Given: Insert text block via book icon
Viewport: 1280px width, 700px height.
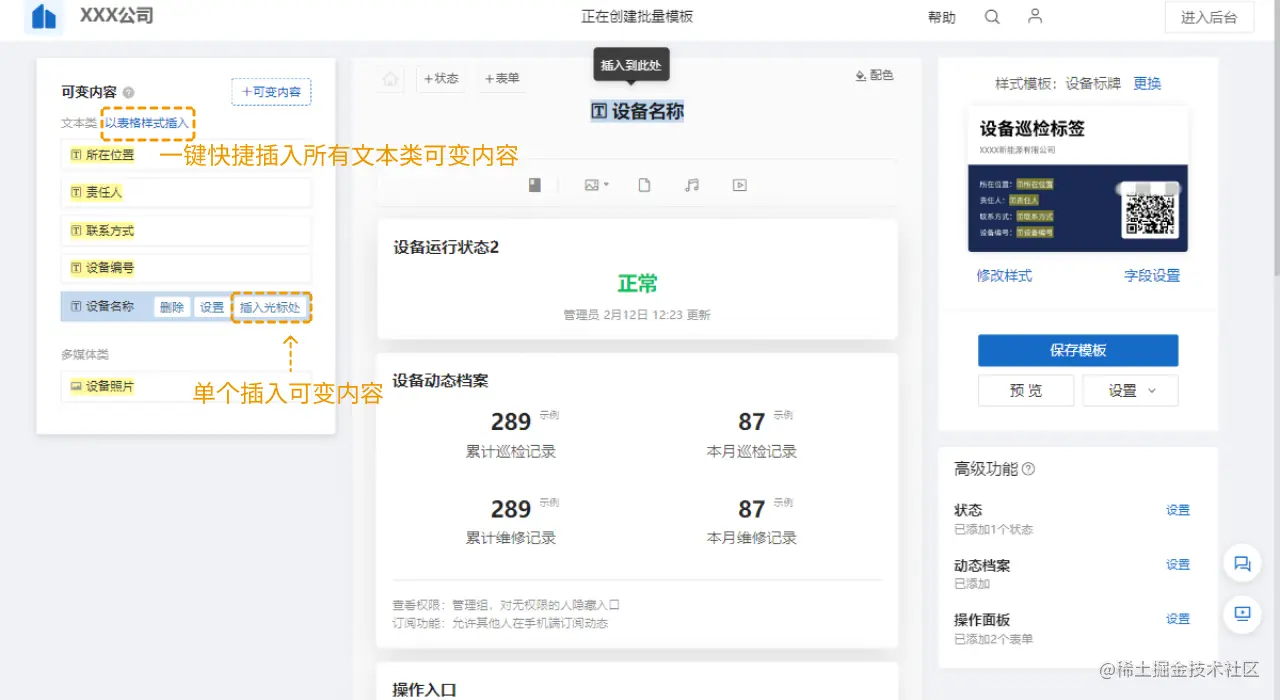Looking at the screenshot, I should (x=535, y=185).
